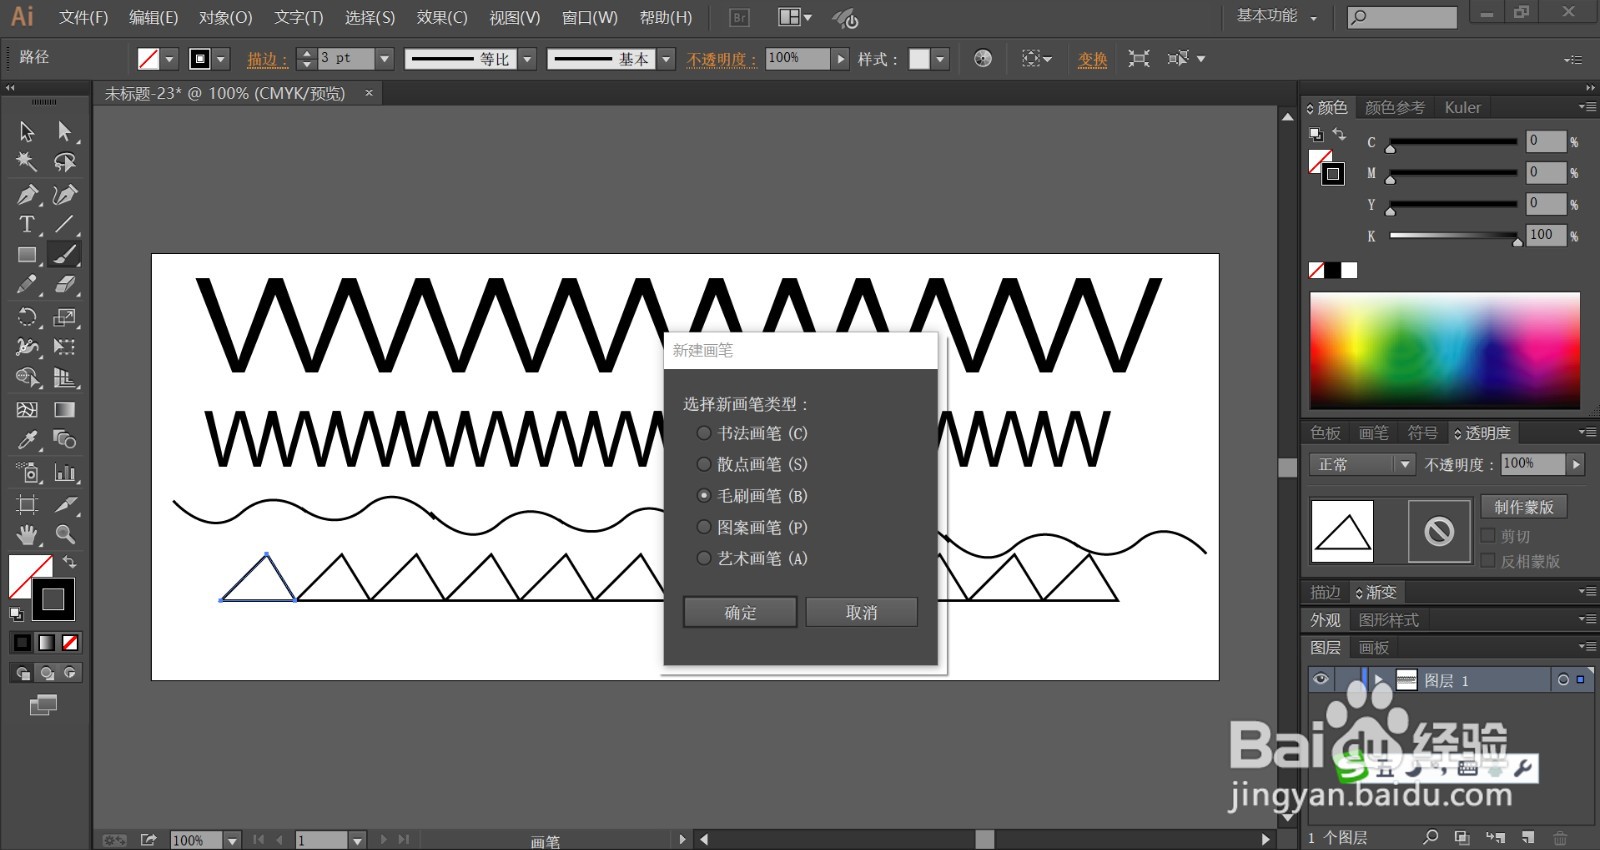Click the C (cyan) slider track
This screenshot has height=850, width=1600.
tap(1454, 142)
